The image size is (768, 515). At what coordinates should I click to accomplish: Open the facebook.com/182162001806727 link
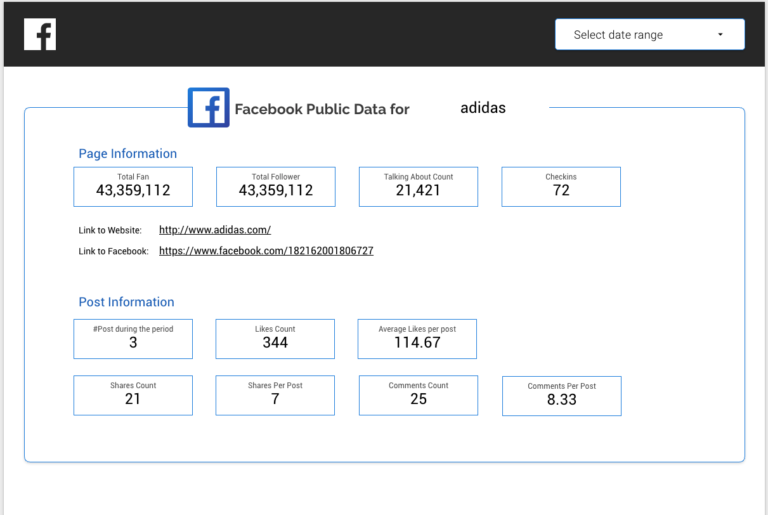click(266, 251)
